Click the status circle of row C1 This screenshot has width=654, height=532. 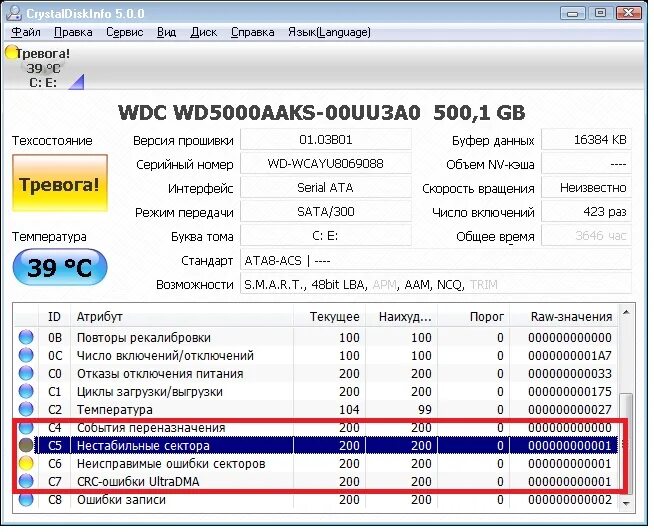click(26, 391)
